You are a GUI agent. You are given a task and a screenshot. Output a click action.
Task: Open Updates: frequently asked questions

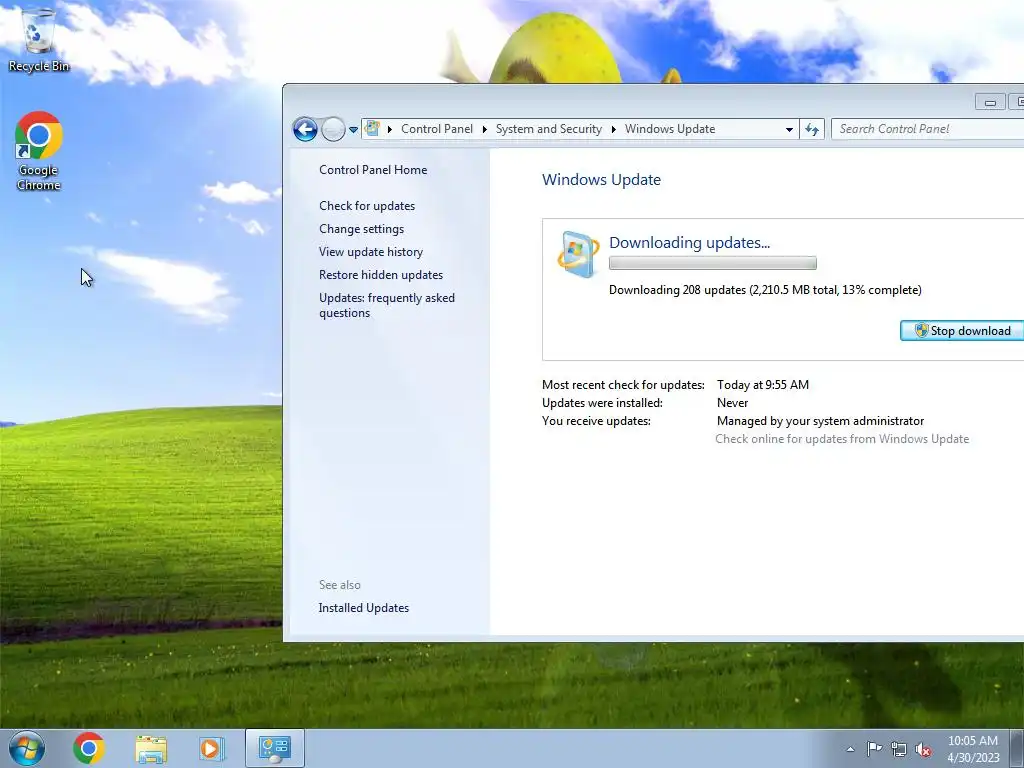pos(387,305)
